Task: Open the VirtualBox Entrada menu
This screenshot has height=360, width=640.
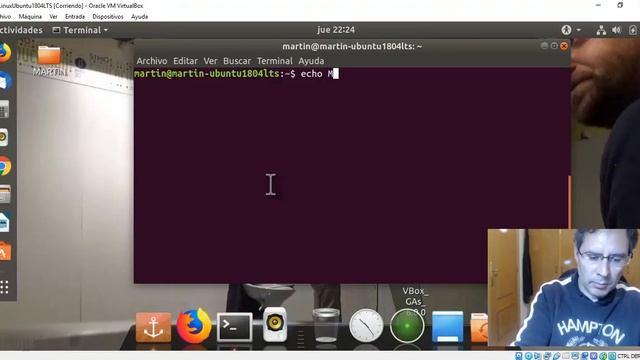Action: click(x=75, y=17)
